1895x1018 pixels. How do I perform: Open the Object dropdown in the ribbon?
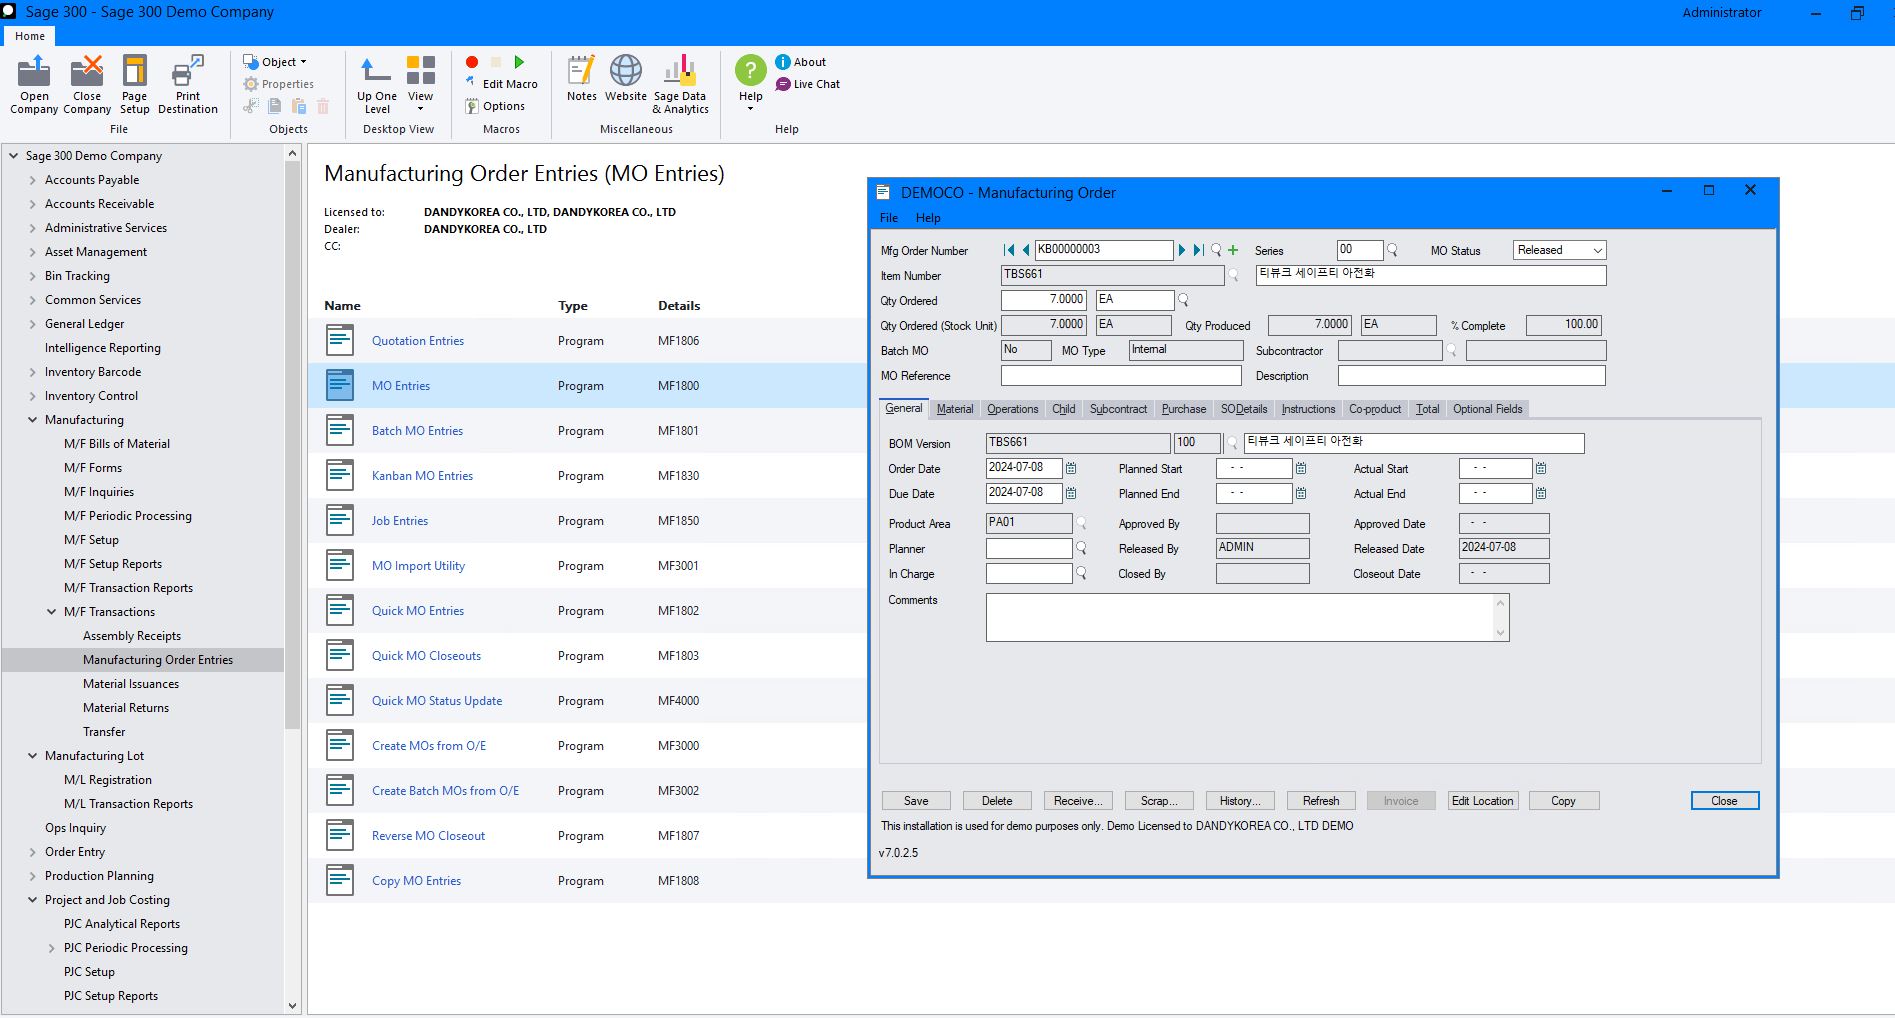(x=276, y=62)
